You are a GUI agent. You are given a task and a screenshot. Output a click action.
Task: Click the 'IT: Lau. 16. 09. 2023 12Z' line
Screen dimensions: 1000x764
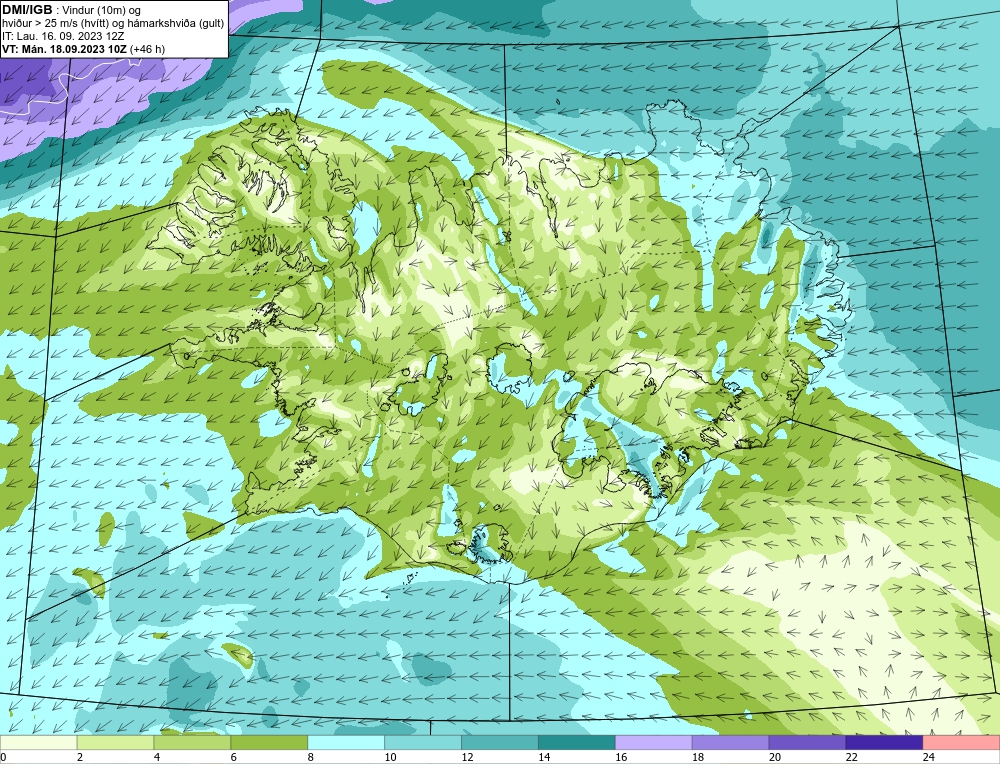pyautogui.click(x=64, y=36)
